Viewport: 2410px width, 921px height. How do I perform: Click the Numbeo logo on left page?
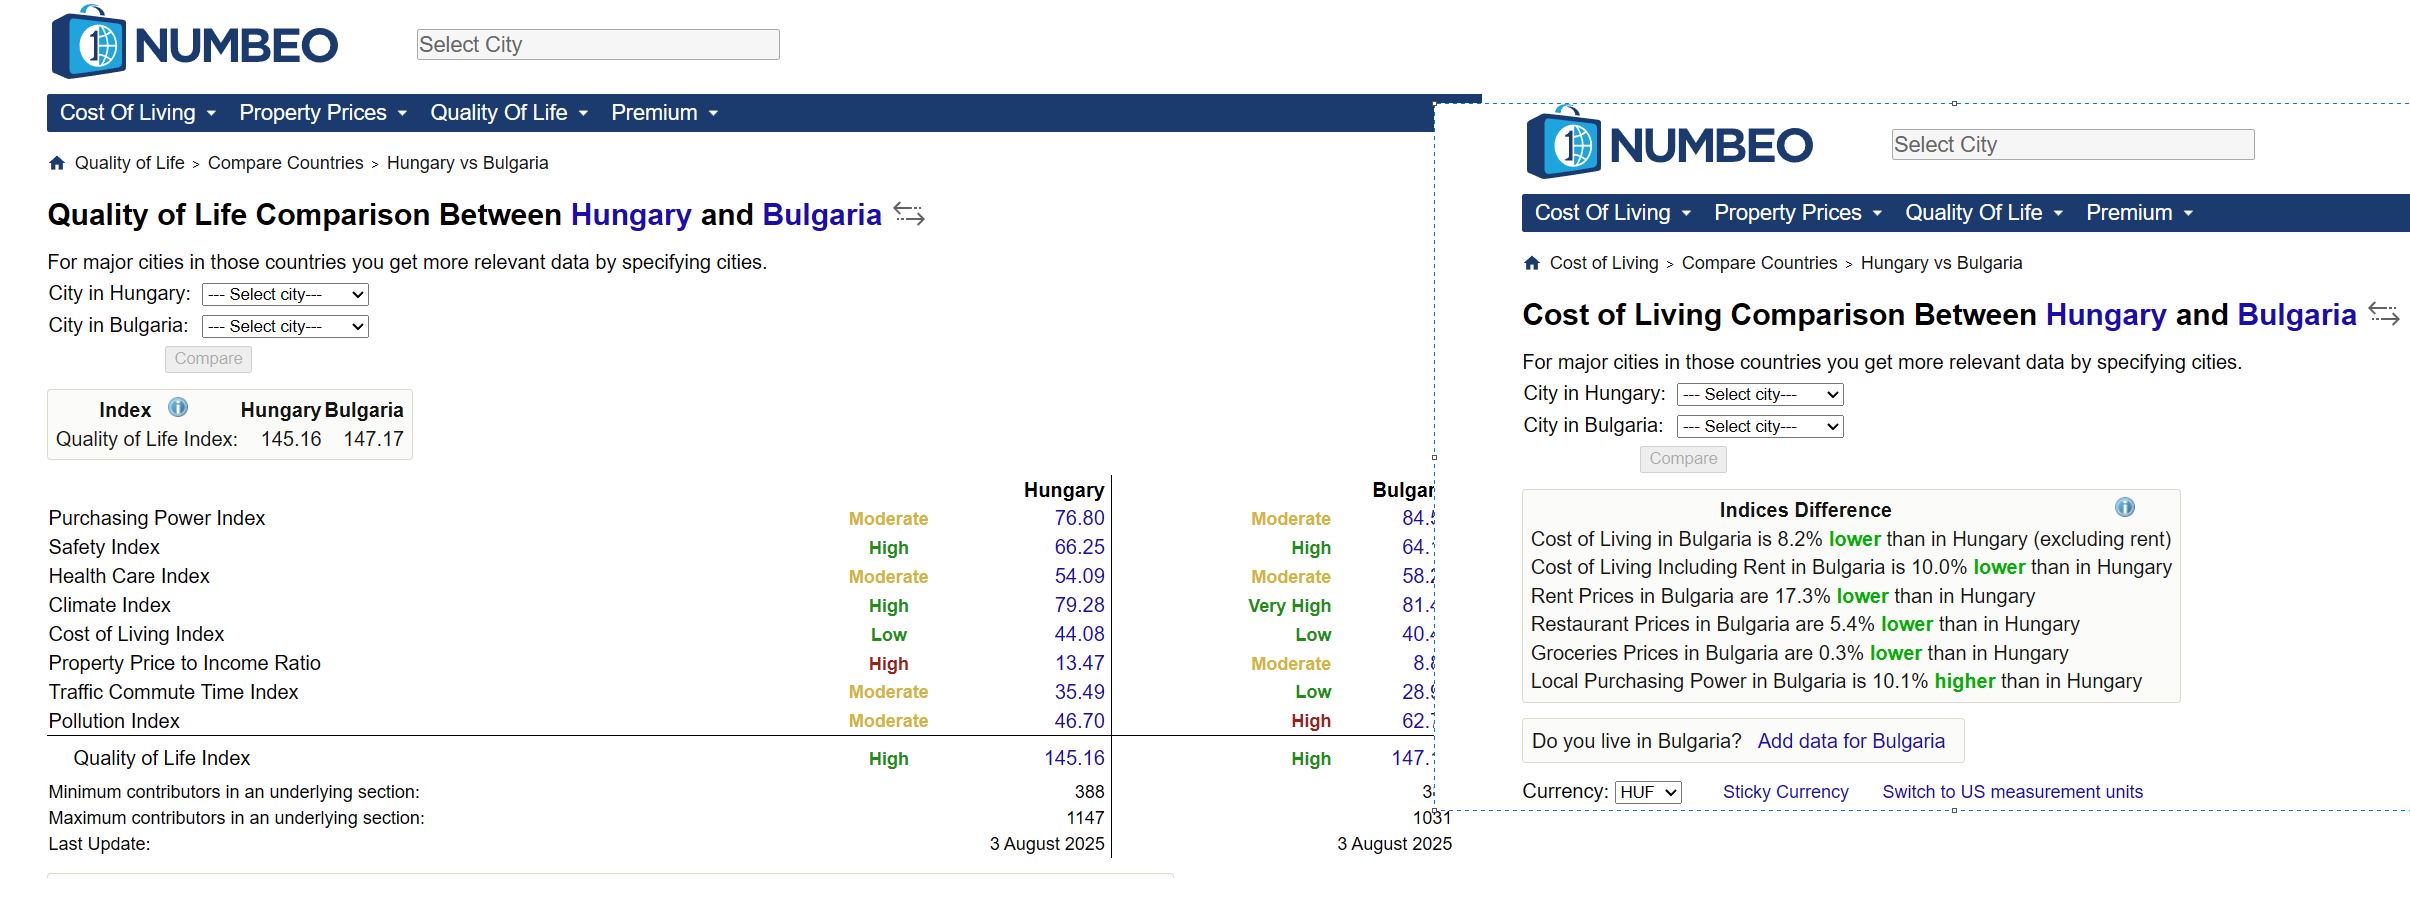point(195,43)
